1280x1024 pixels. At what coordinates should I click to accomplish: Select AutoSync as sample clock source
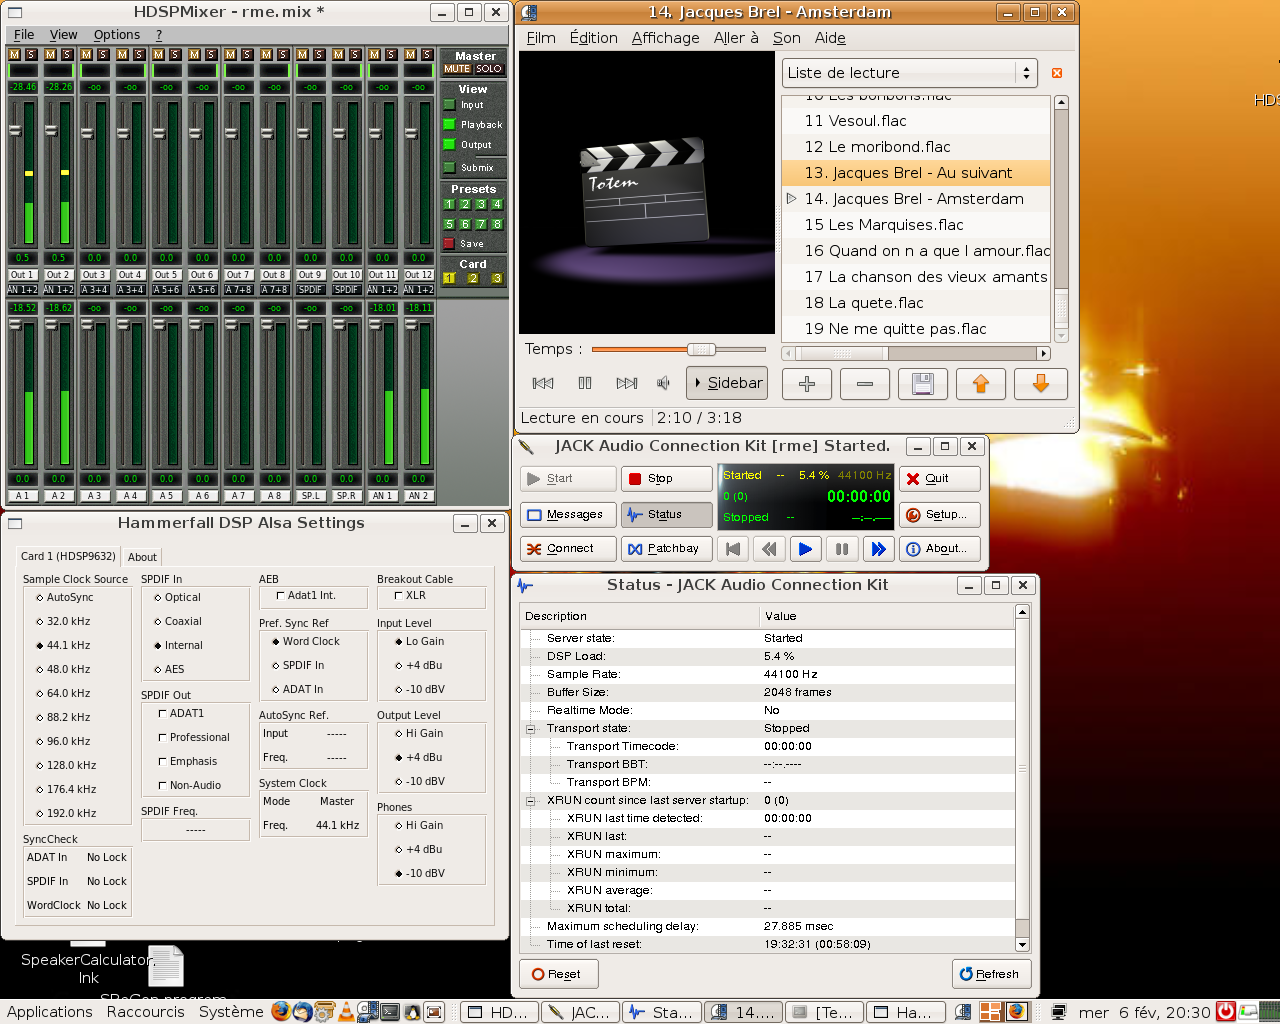pyautogui.click(x=65, y=597)
